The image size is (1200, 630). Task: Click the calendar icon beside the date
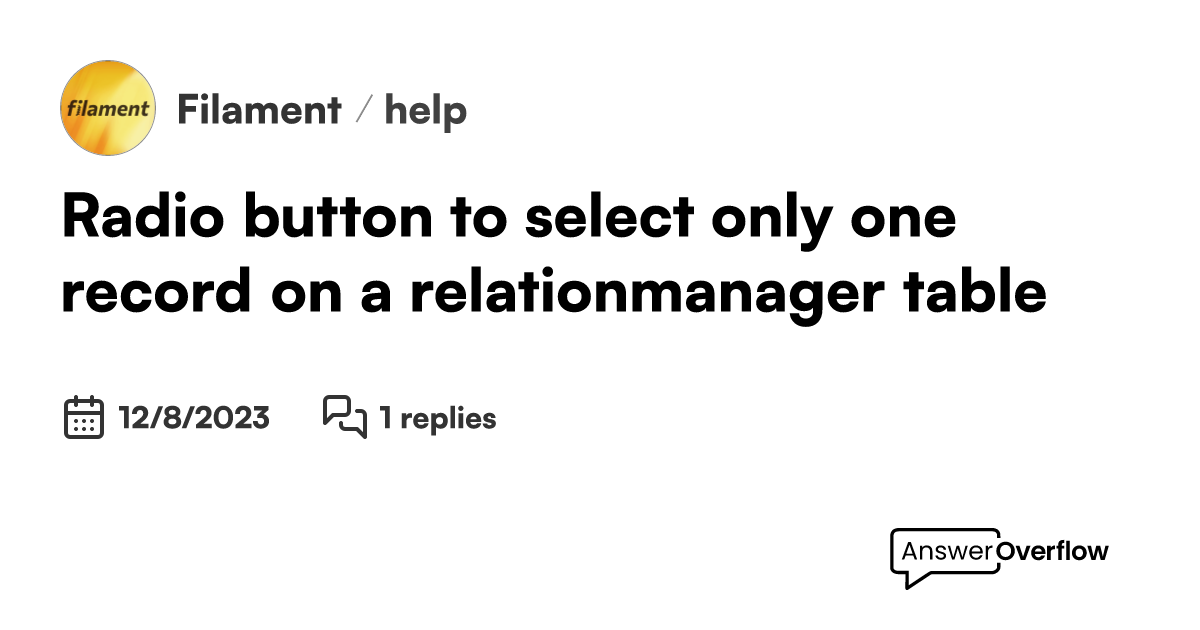(84, 417)
